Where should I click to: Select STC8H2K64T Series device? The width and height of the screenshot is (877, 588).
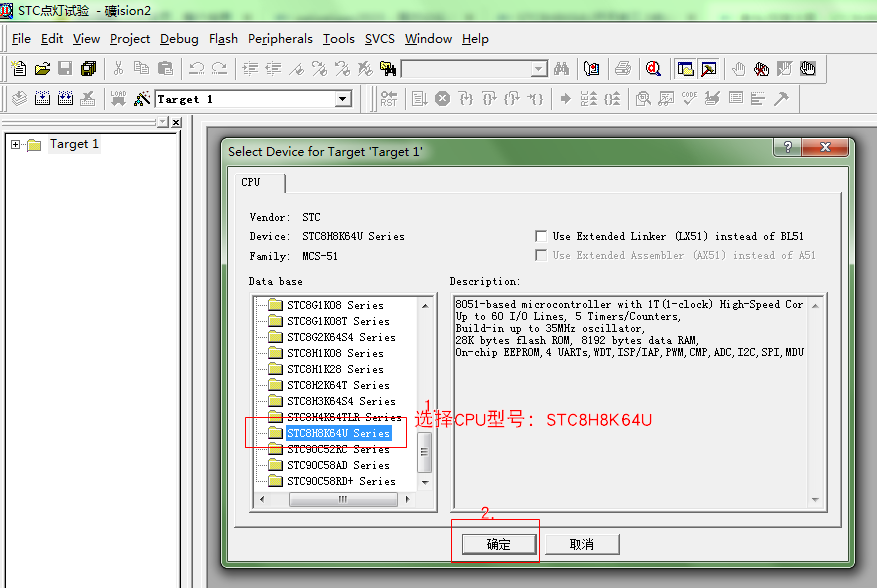coord(338,385)
